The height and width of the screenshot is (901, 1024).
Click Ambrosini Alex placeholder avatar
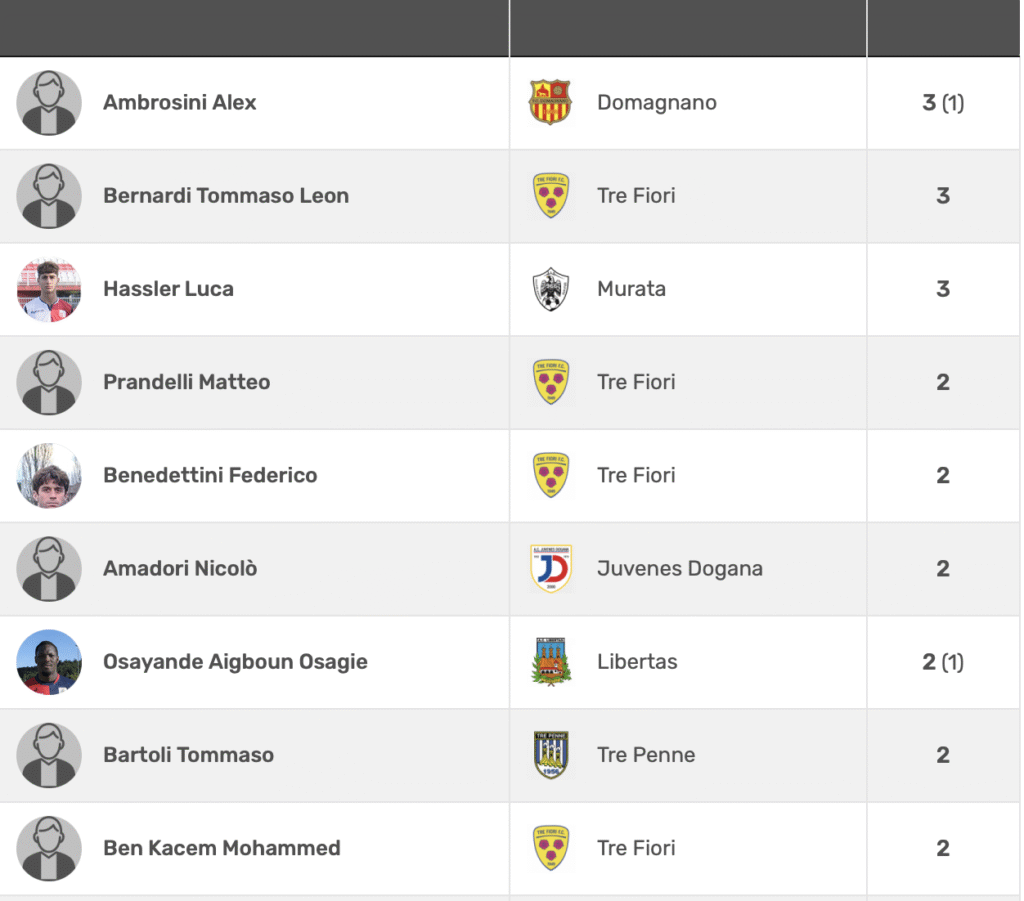(x=49, y=103)
